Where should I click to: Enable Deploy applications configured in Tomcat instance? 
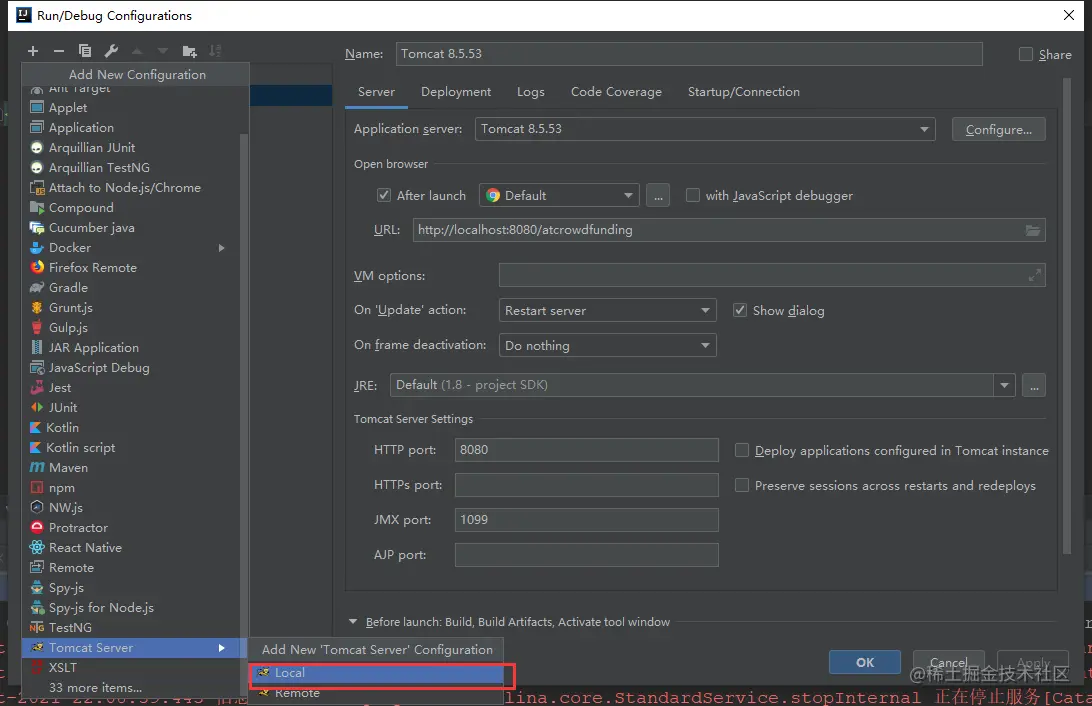coord(742,450)
